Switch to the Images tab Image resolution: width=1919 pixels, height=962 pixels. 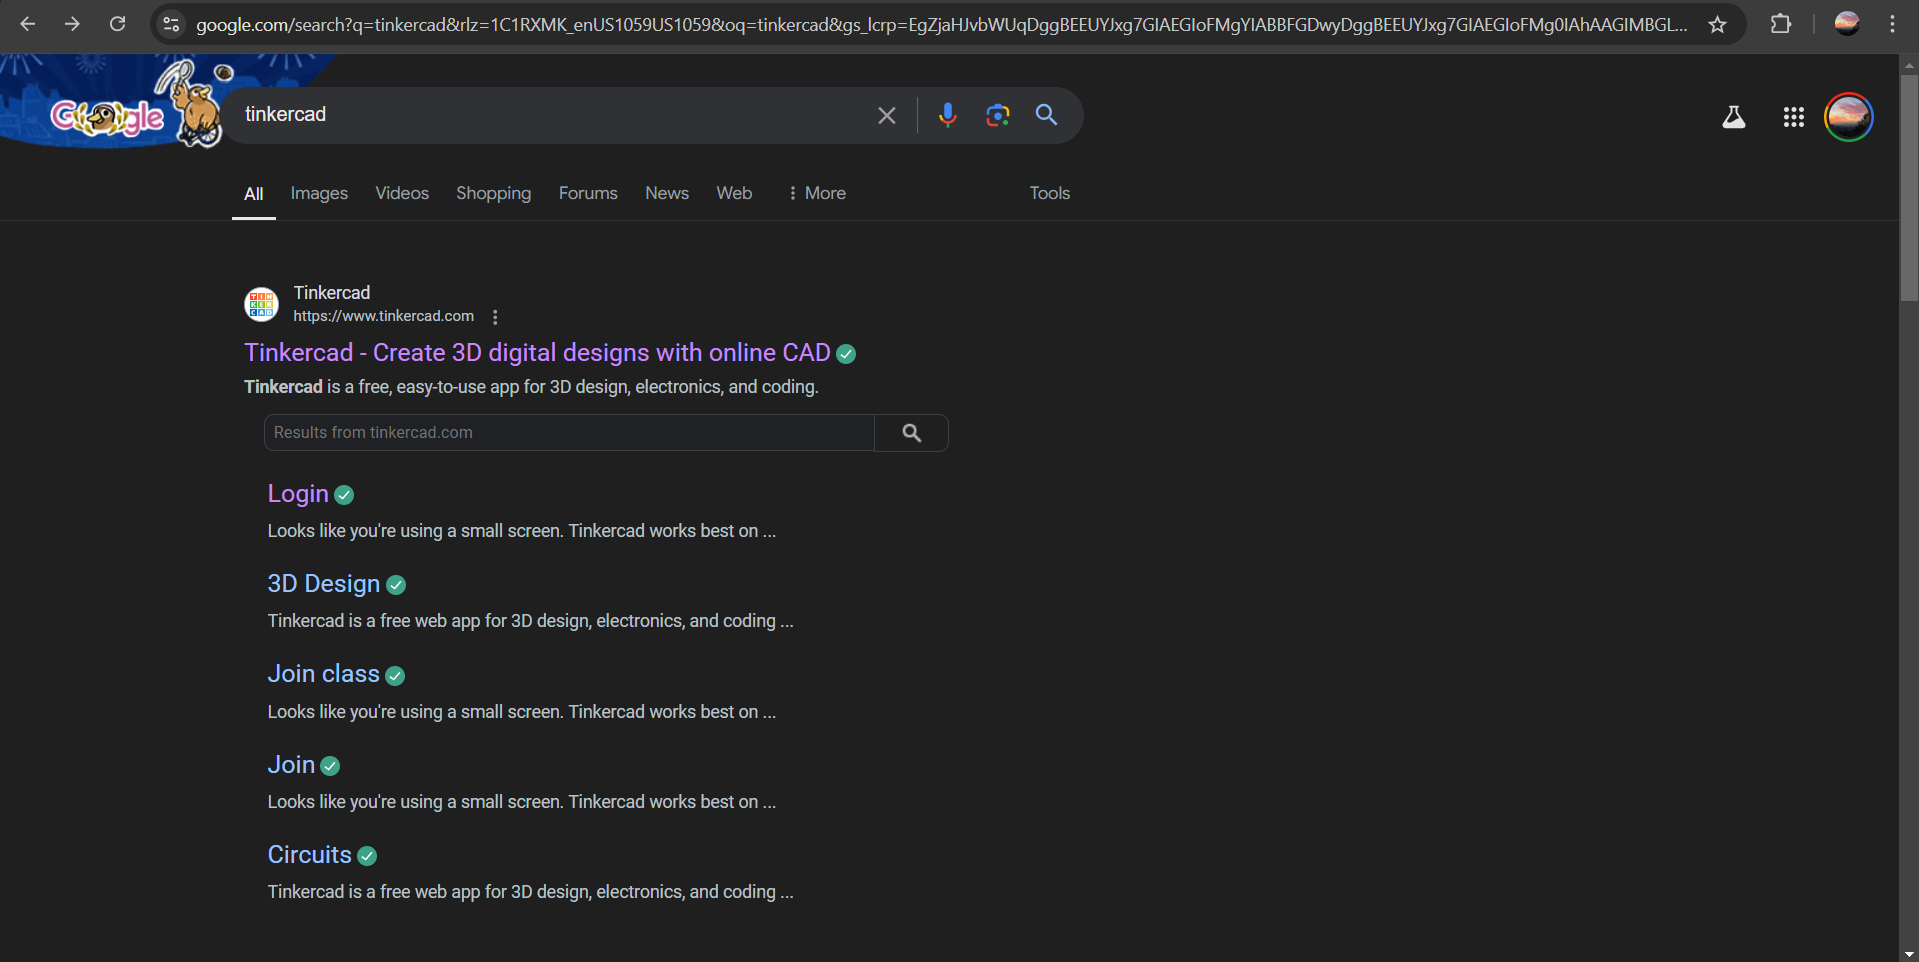point(319,193)
